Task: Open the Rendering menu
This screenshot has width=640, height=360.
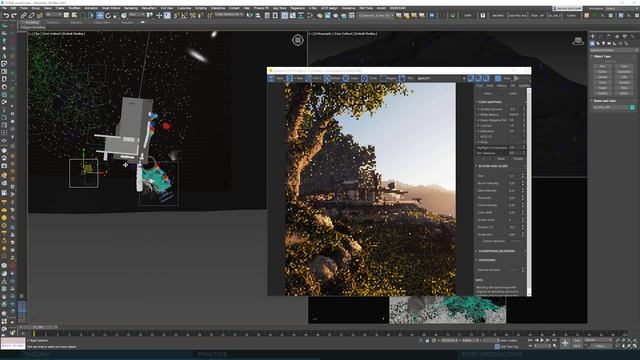Action: click(x=131, y=8)
